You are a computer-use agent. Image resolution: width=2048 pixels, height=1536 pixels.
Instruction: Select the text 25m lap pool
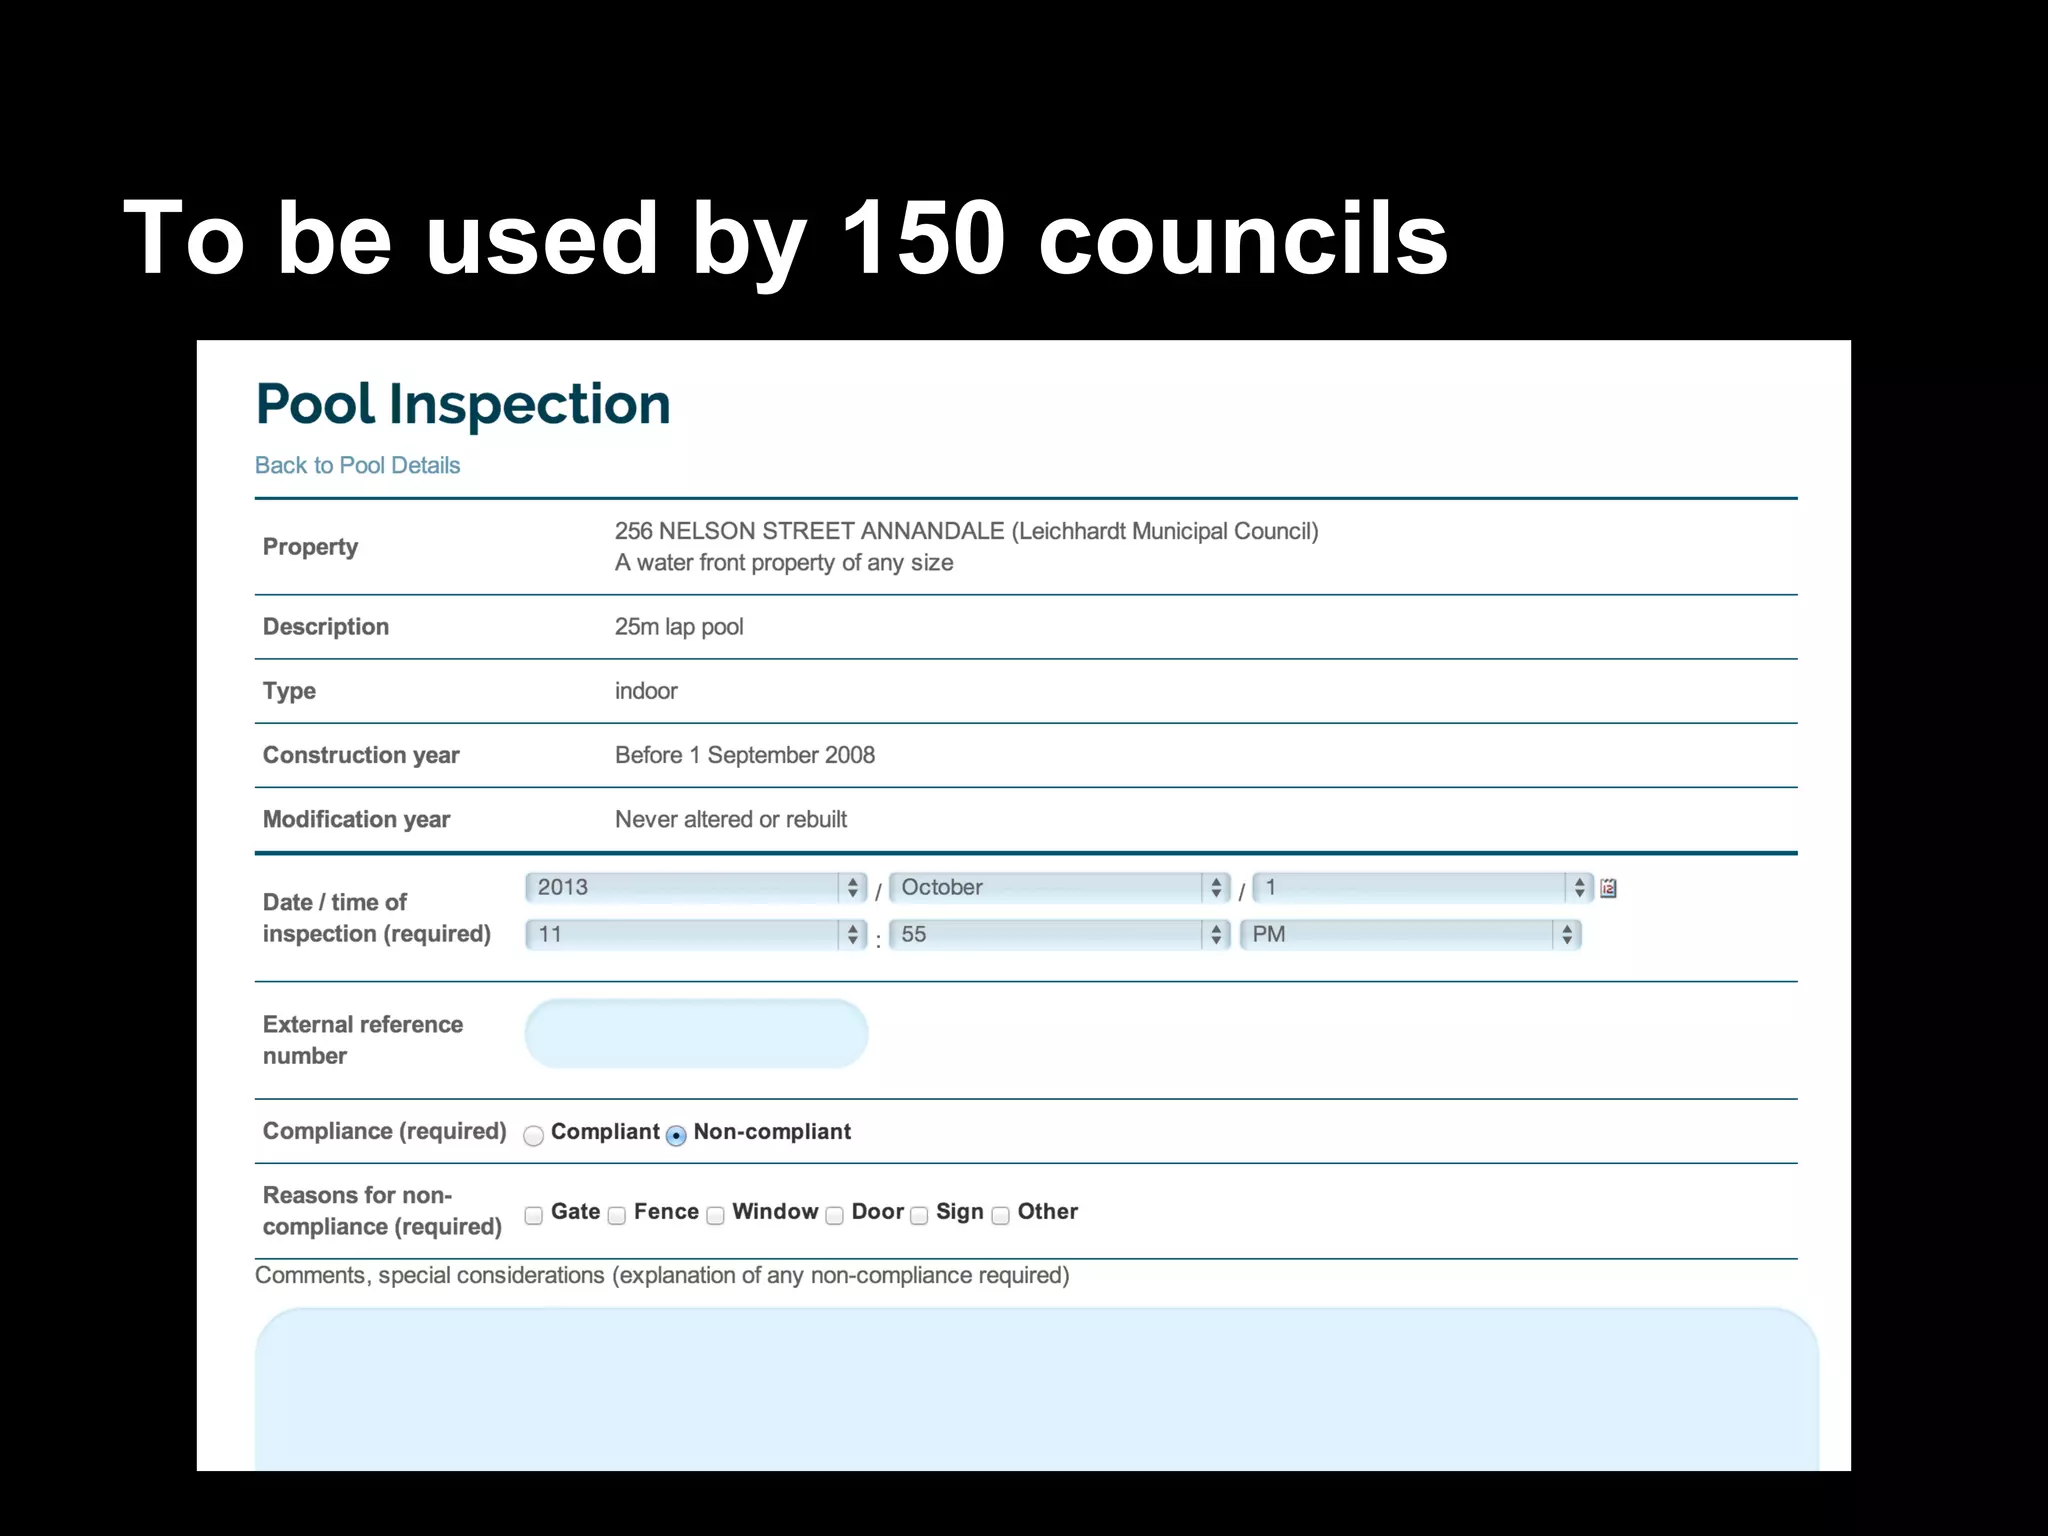click(679, 627)
